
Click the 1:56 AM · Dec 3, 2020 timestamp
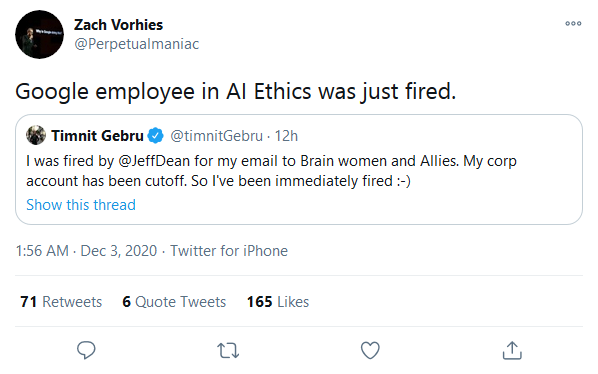(86, 251)
